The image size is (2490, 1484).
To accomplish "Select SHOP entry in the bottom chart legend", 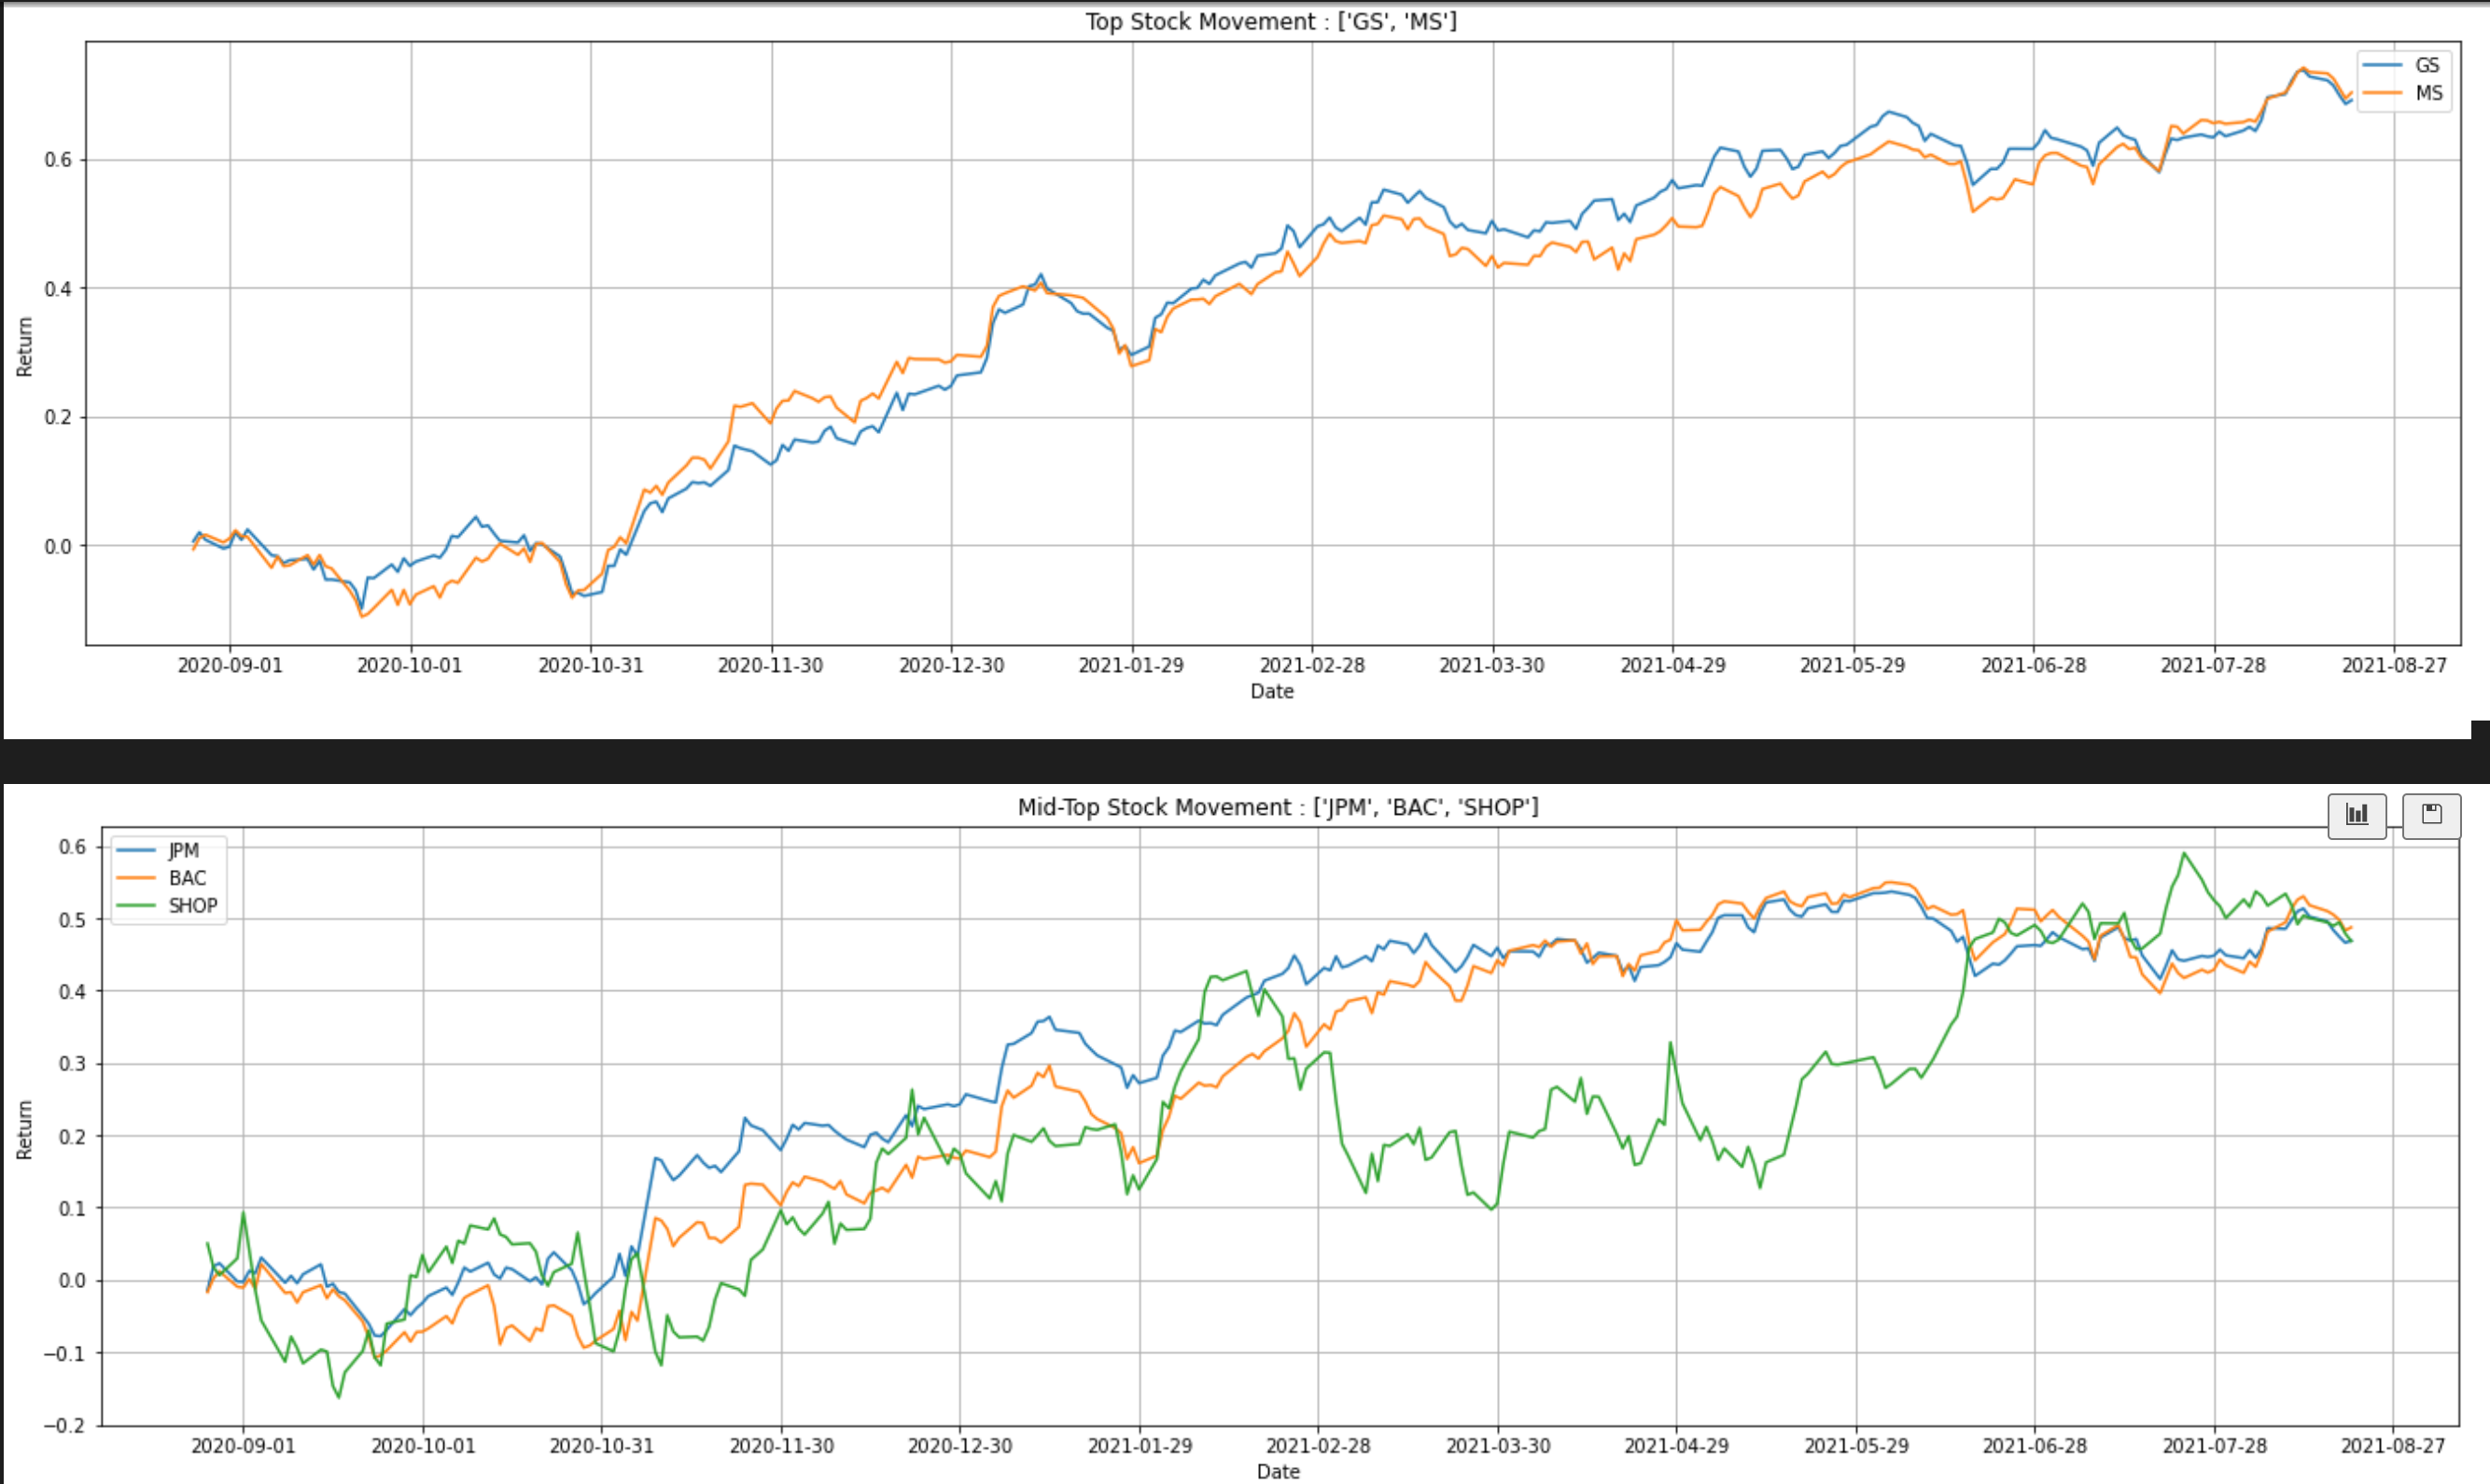I will coord(167,905).
